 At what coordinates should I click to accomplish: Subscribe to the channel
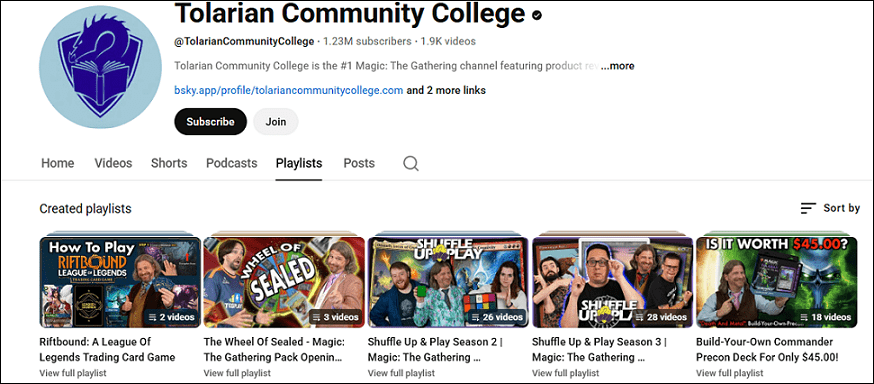click(x=210, y=121)
